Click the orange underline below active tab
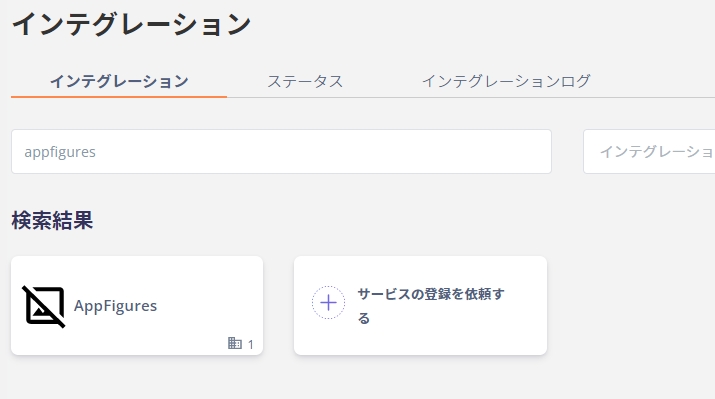The image size is (715, 399). 119,97
